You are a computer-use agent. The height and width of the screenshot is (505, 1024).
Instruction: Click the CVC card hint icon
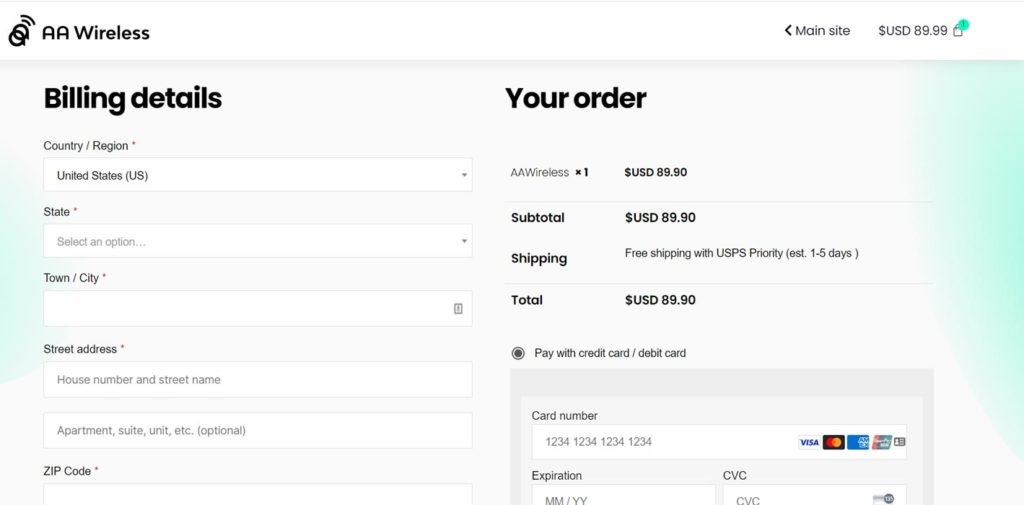coord(883,499)
